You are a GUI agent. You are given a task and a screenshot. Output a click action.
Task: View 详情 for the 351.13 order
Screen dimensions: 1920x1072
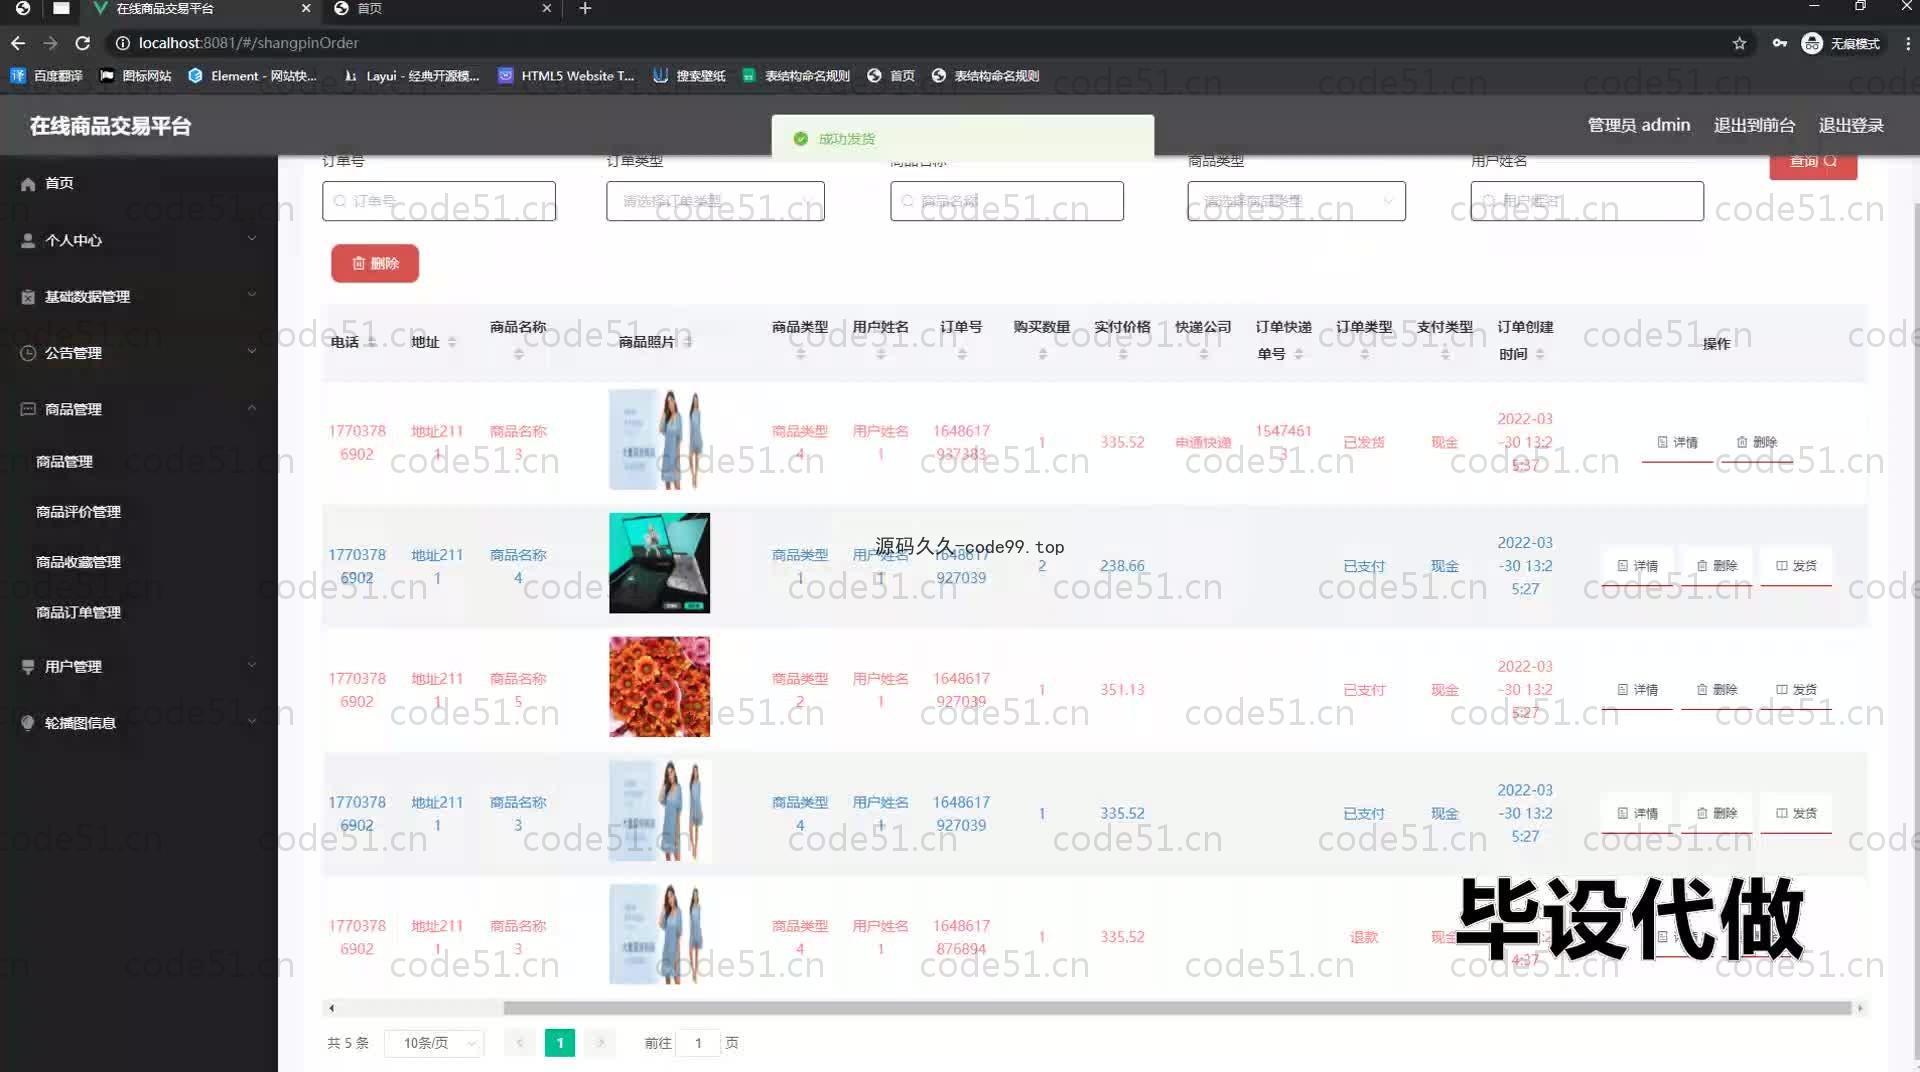click(x=1637, y=690)
